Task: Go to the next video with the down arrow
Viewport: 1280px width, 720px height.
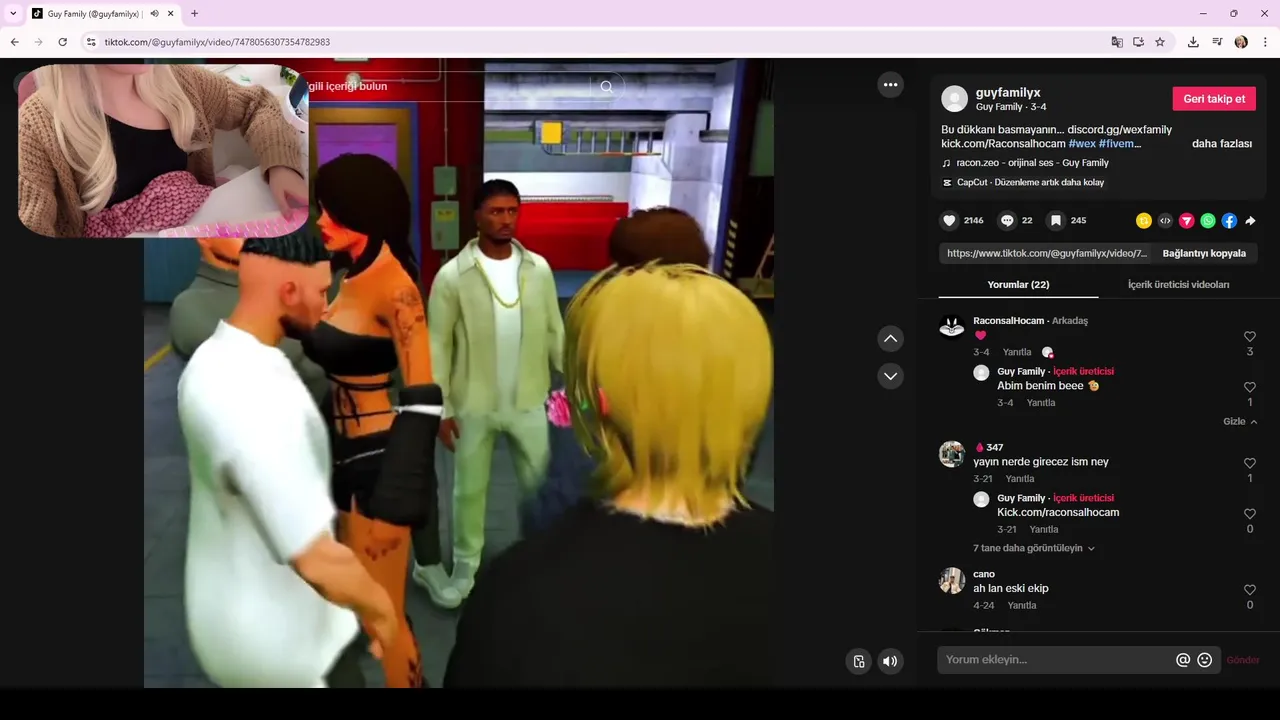Action: (x=890, y=376)
